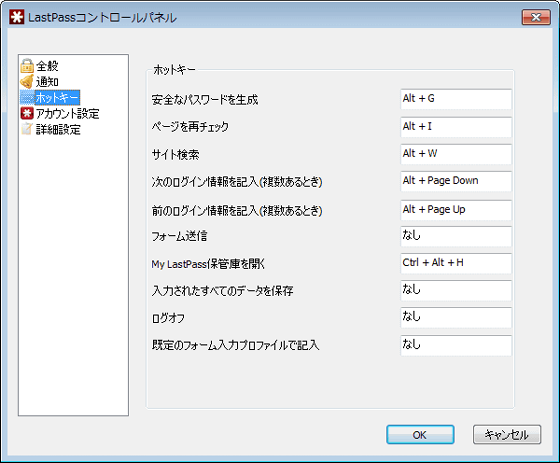The width and height of the screenshot is (560, 463).
Task: Click the フォーム送信 hotkey field
Action: tap(456, 236)
